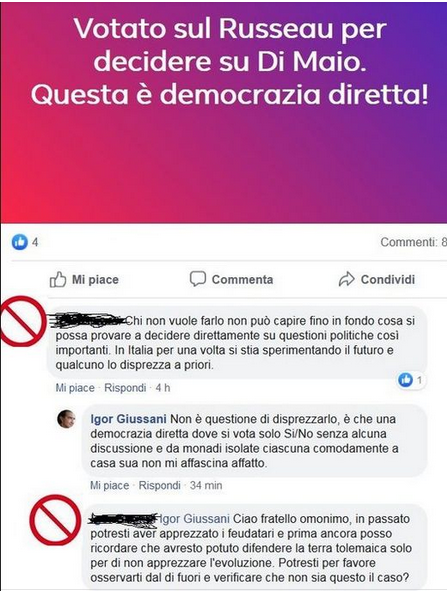Click the 4 h timestamp

click(163, 387)
